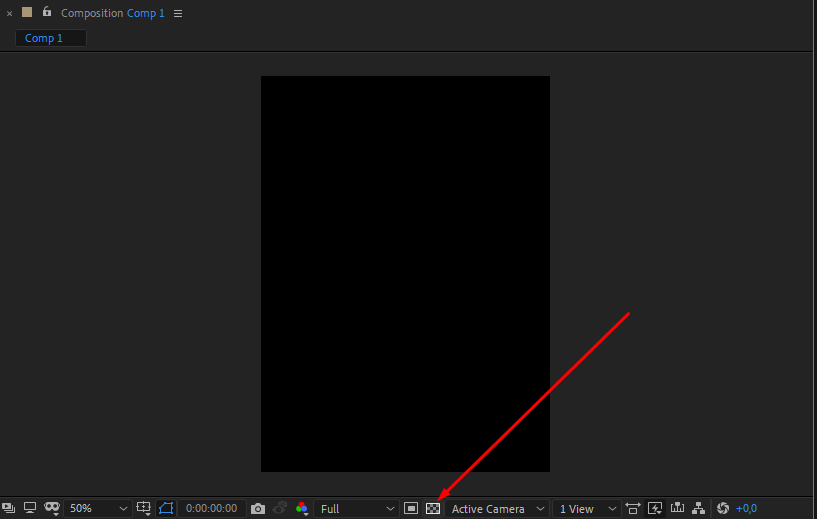Click the +0,0 exposure value

coord(746,509)
